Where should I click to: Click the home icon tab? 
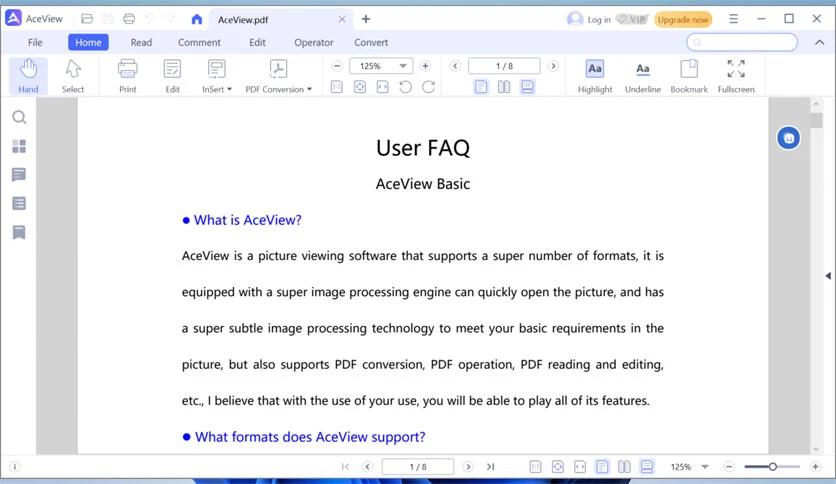(x=197, y=20)
